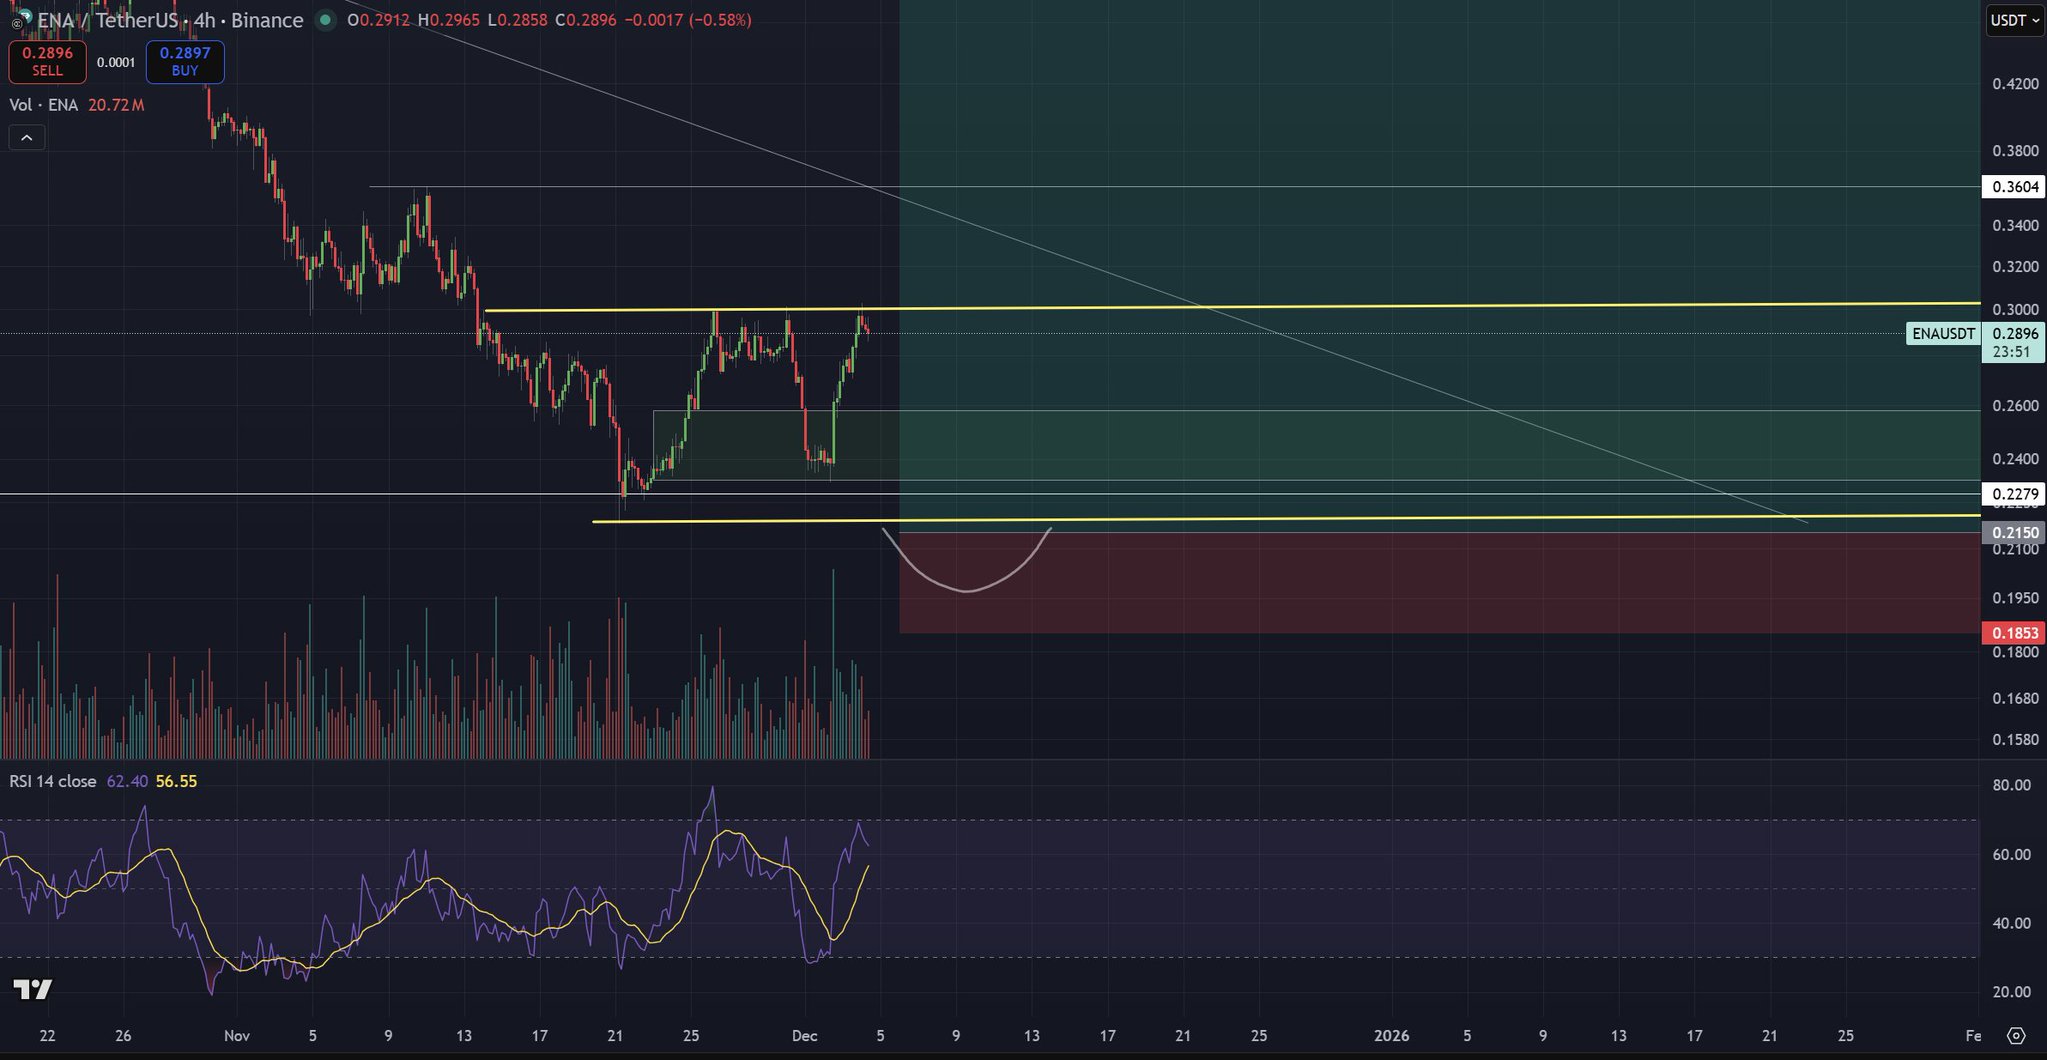Click the 0.3604 horizontal line price label
Screen dimensions: 2047x1060
pyautogui.click(x=2014, y=187)
